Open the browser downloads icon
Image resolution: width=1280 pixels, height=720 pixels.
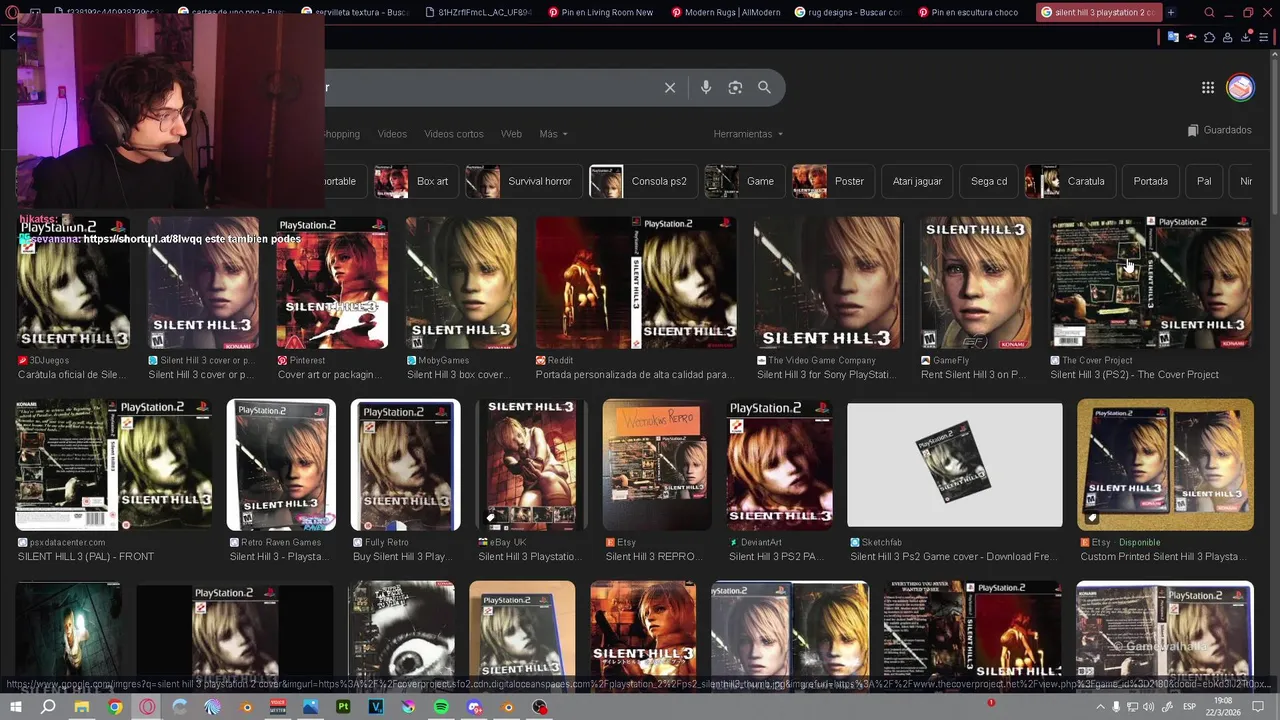(x=1246, y=37)
